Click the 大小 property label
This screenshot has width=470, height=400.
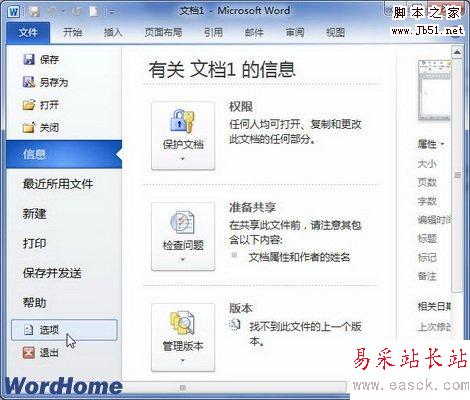tap(427, 164)
